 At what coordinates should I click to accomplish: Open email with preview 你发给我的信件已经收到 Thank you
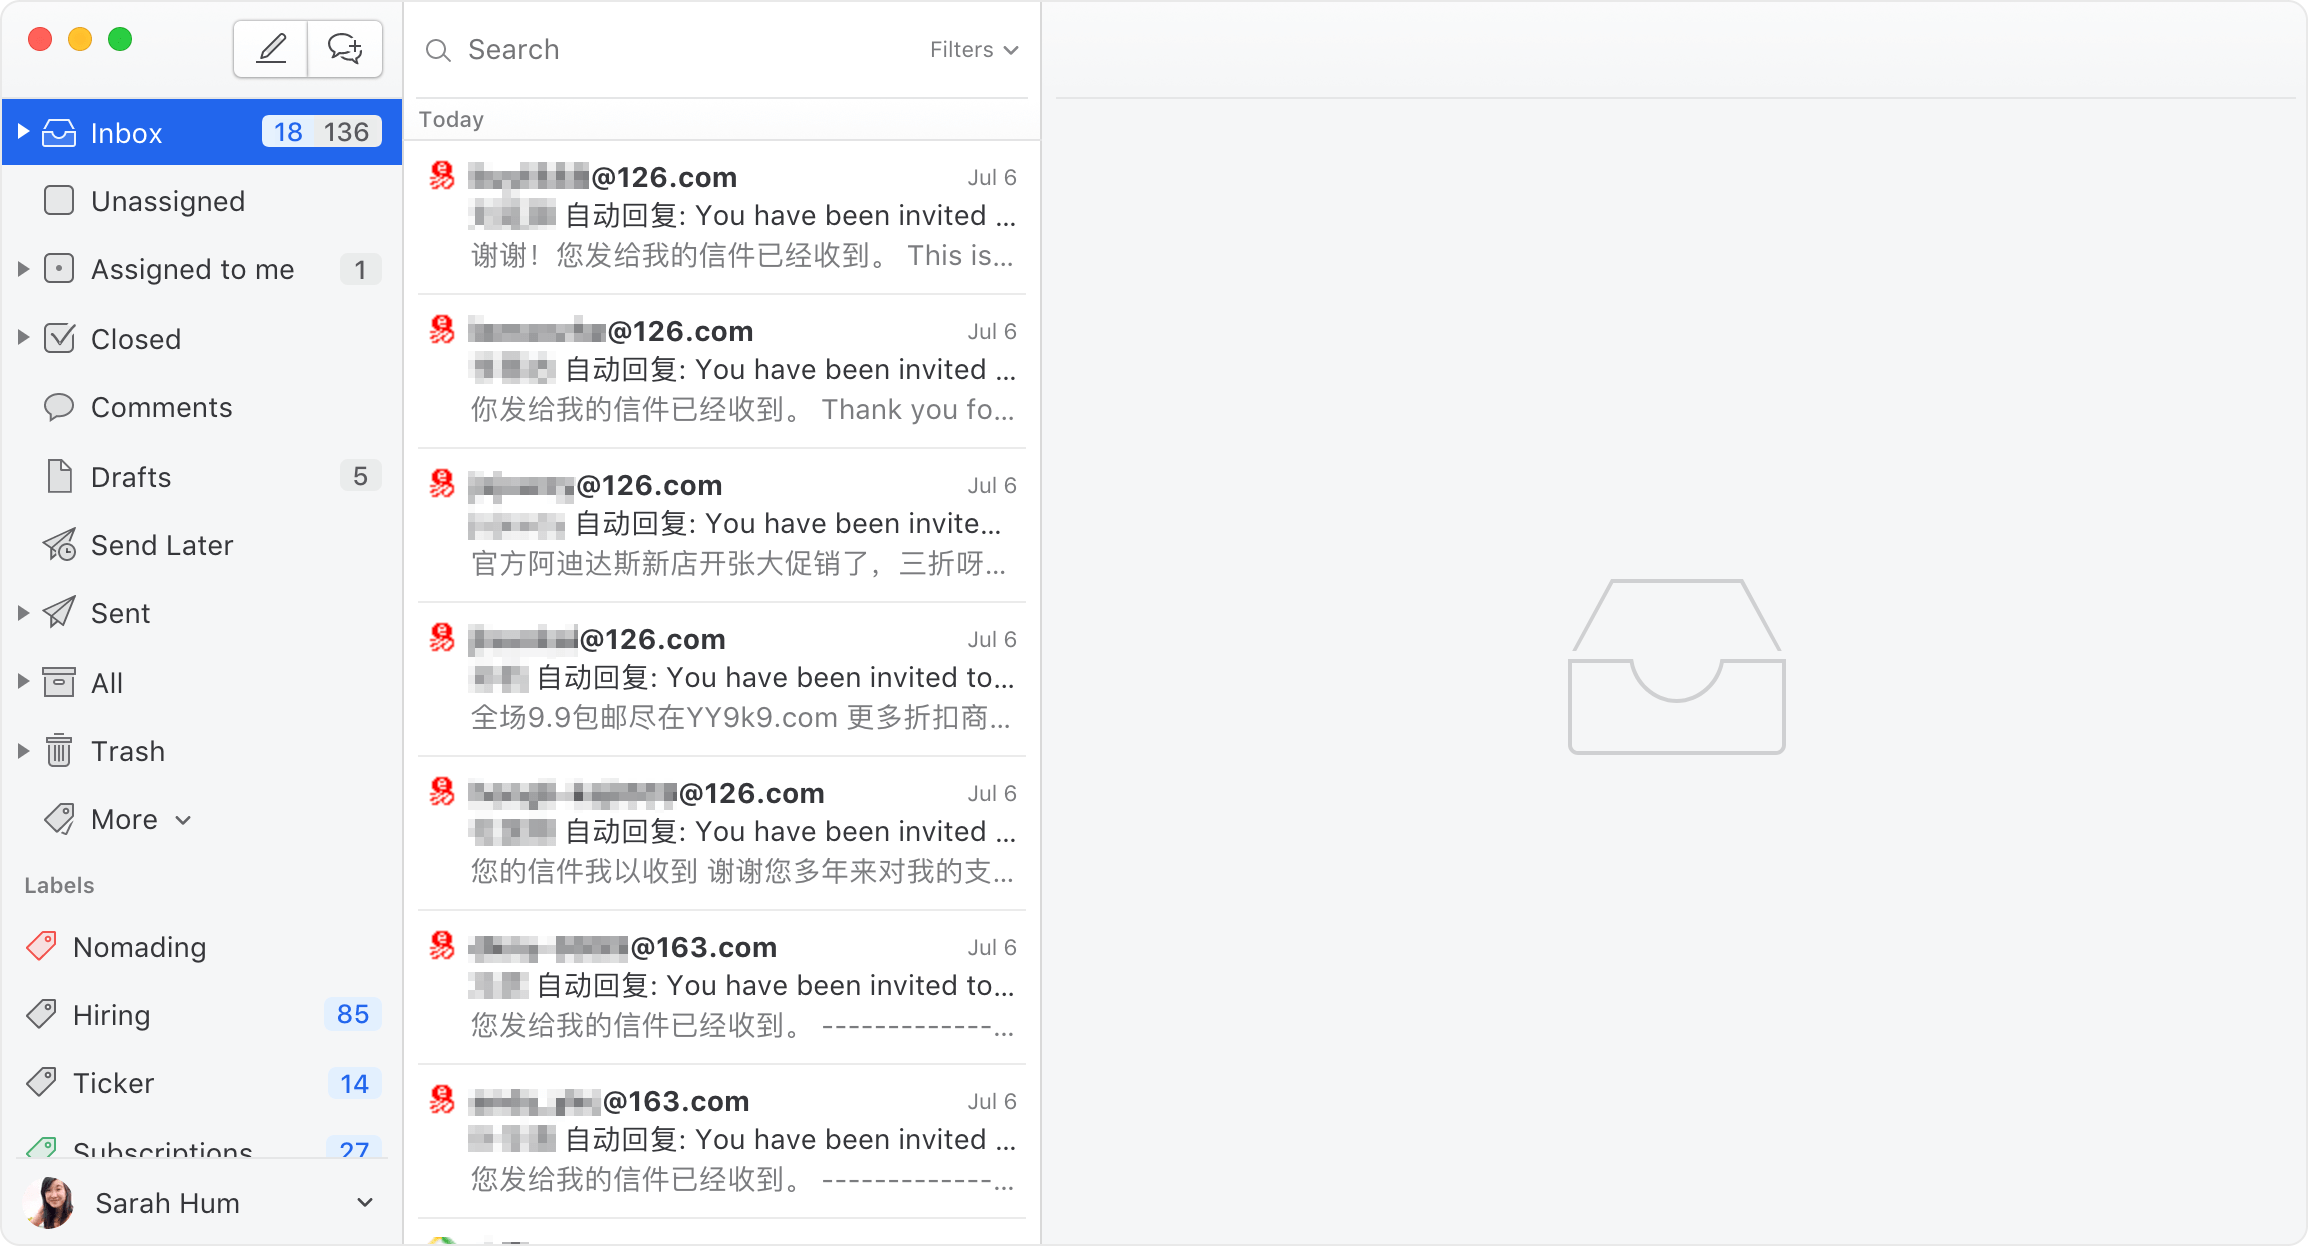tap(722, 371)
